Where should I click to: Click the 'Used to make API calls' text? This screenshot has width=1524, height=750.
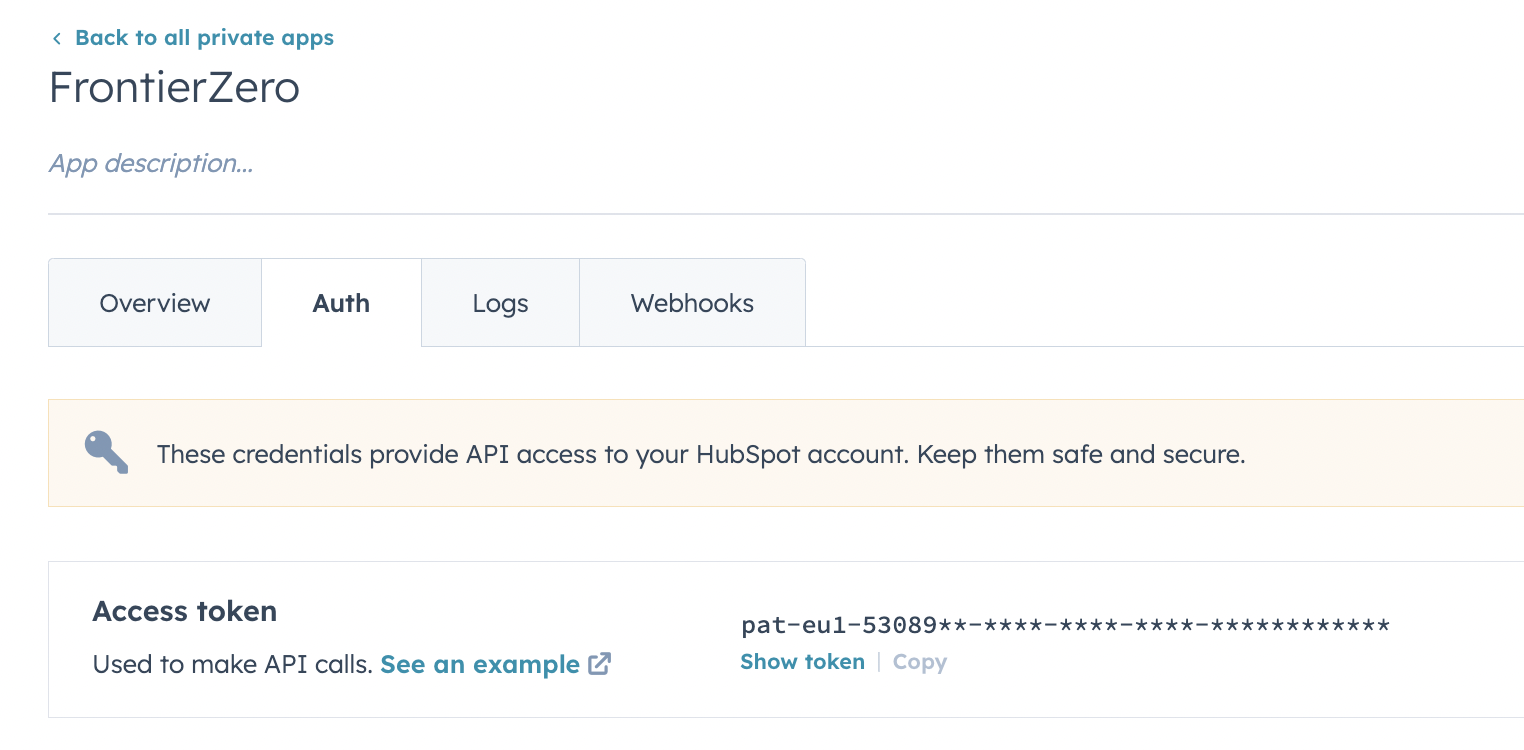coord(232,665)
